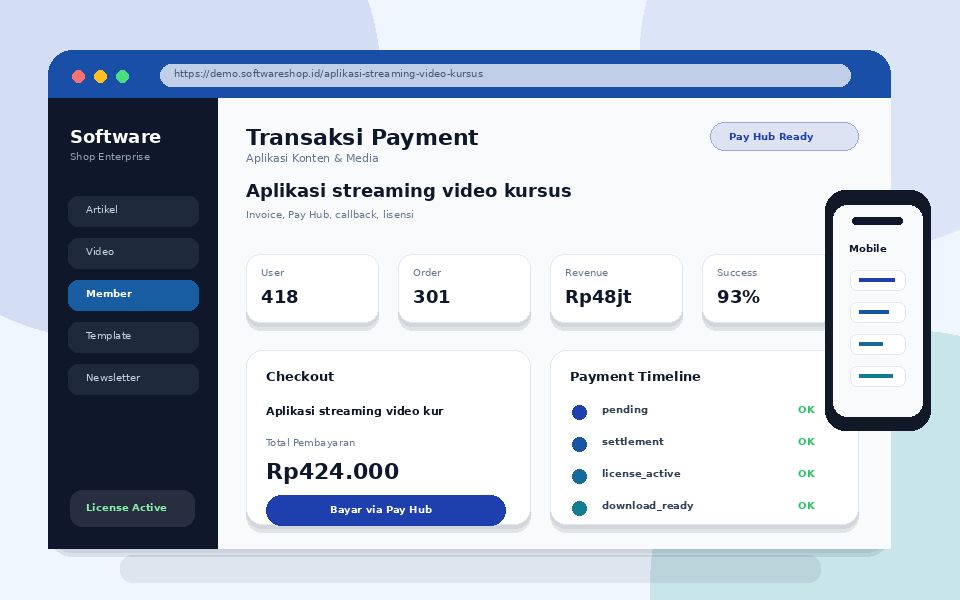Click the Bayar via Pay Hub button
This screenshot has width=960, height=600.
tap(386, 510)
